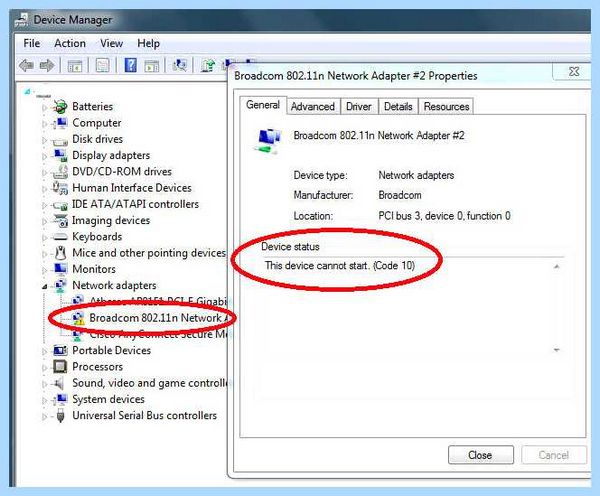This screenshot has height=496, width=600.
Task: Select the Imaging devices tree item label
Action: click(x=111, y=220)
